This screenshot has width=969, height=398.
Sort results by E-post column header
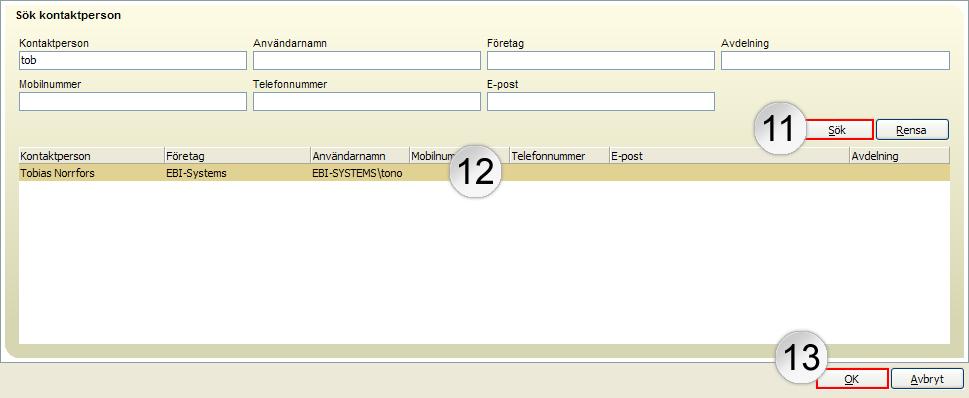pos(729,156)
